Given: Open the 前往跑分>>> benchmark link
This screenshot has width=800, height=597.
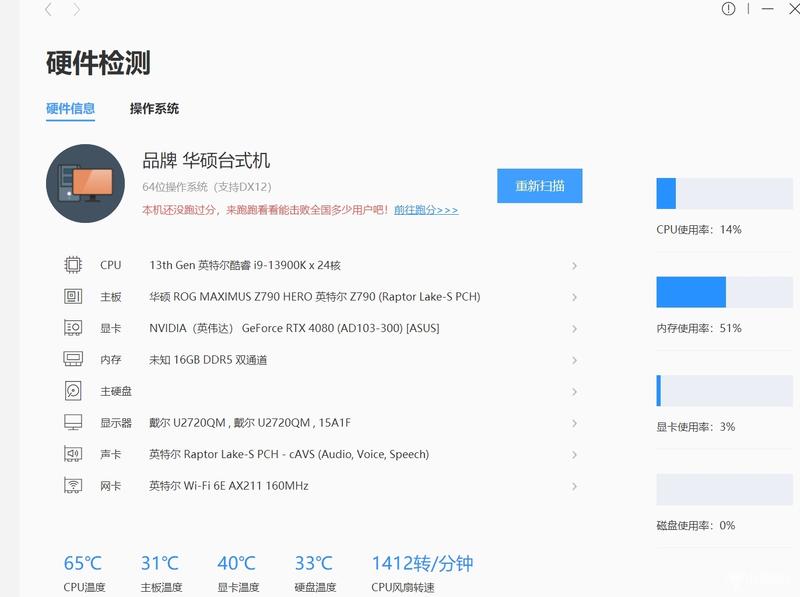Looking at the screenshot, I should [426, 210].
